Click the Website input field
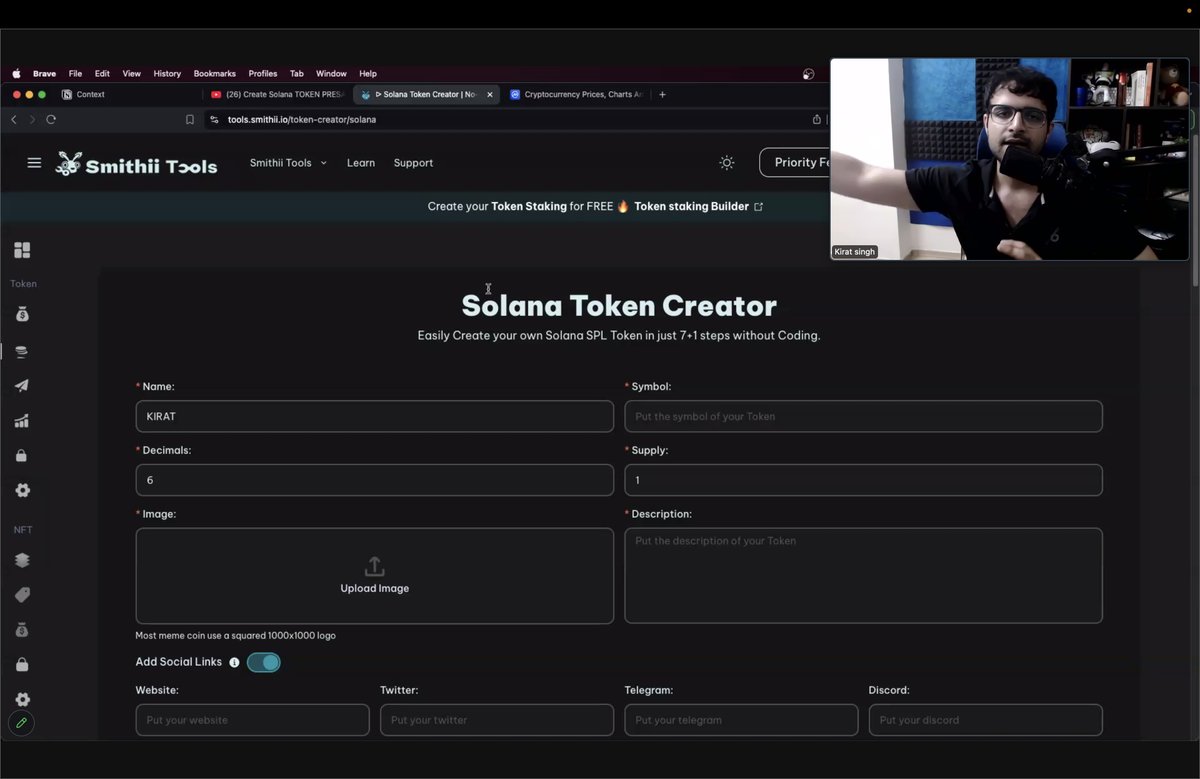1200x779 pixels. [252, 720]
